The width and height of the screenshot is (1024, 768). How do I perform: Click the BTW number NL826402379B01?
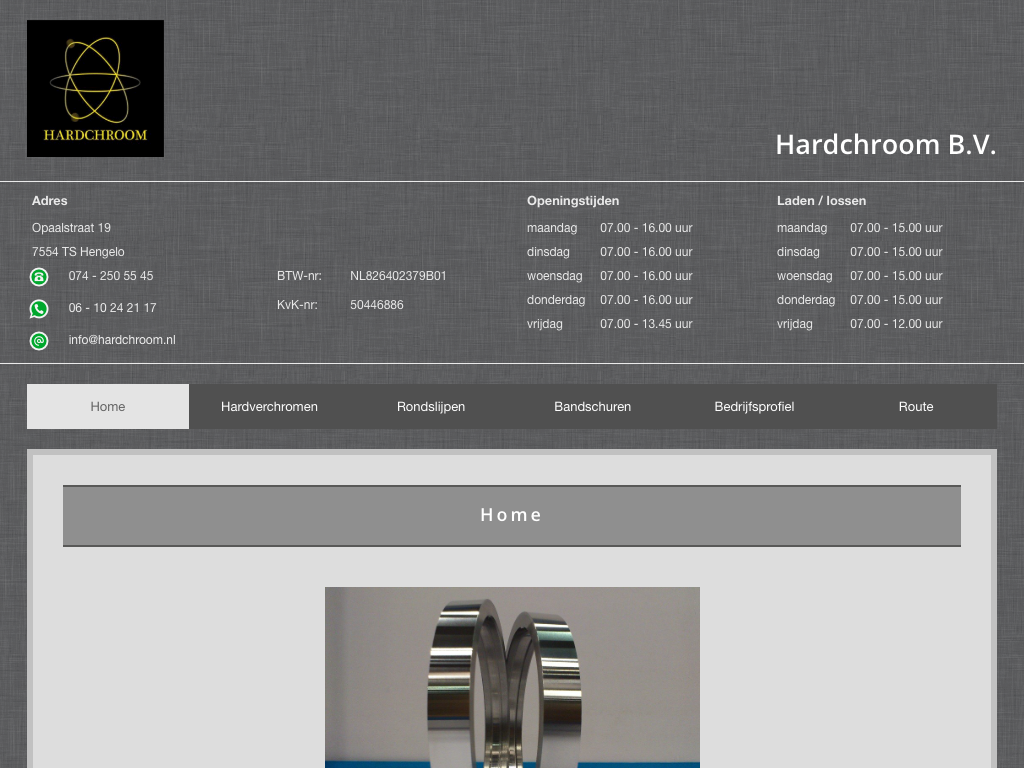point(398,276)
